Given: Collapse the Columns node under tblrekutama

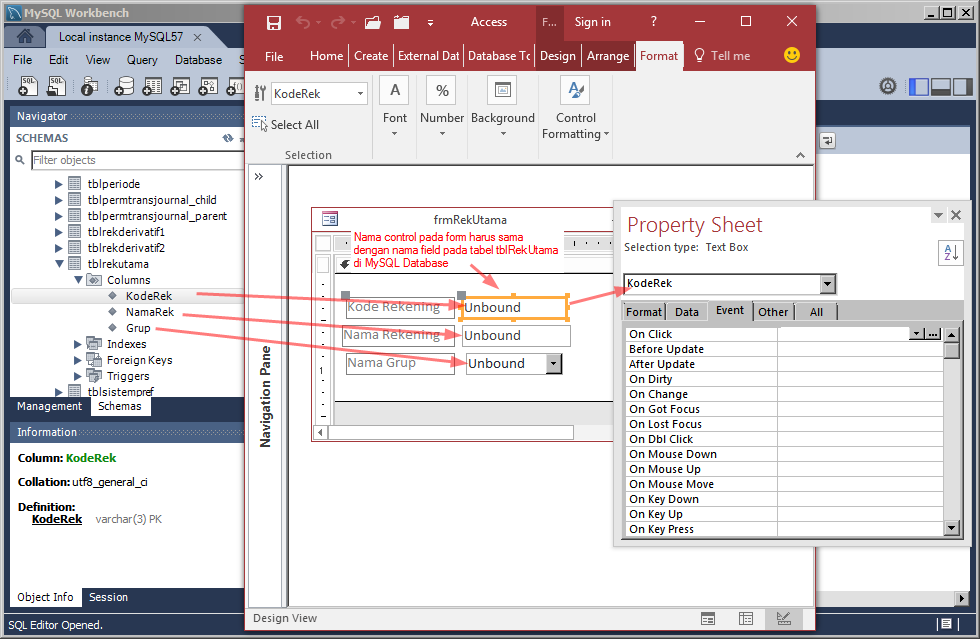Looking at the screenshot, I should (78, 279).
